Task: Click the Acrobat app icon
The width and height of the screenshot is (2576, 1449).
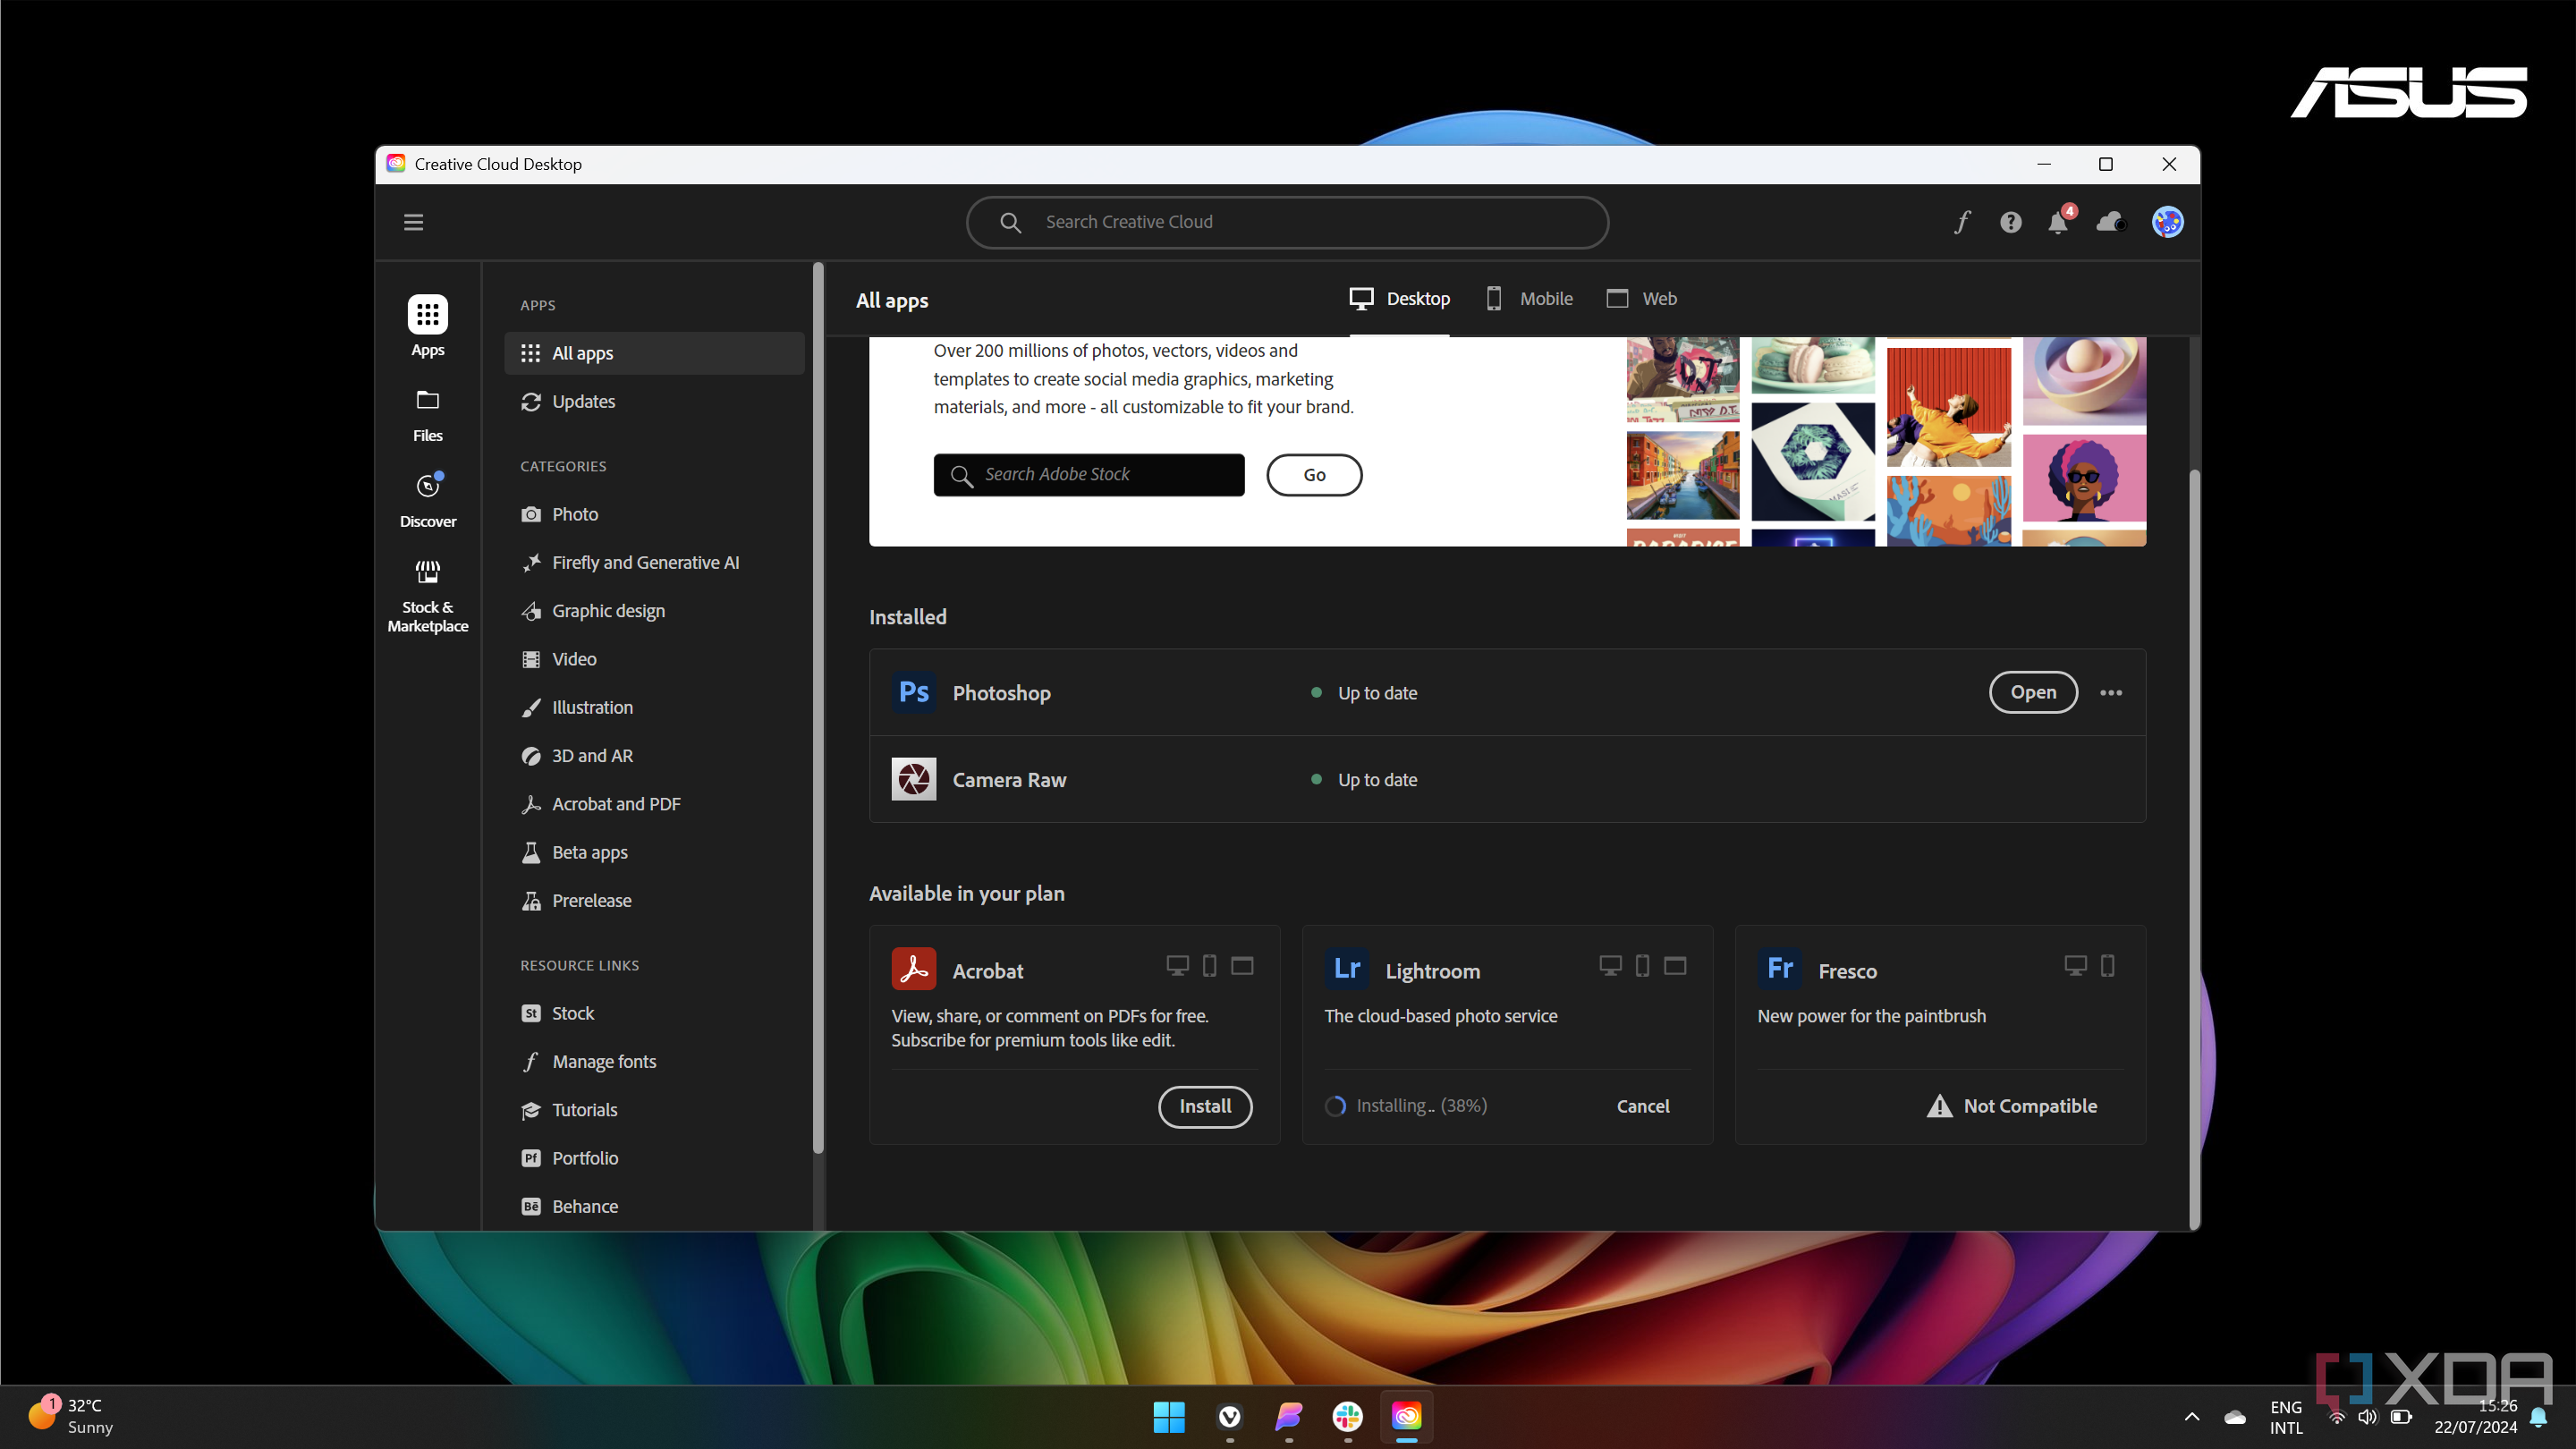Action: [913, 968]
